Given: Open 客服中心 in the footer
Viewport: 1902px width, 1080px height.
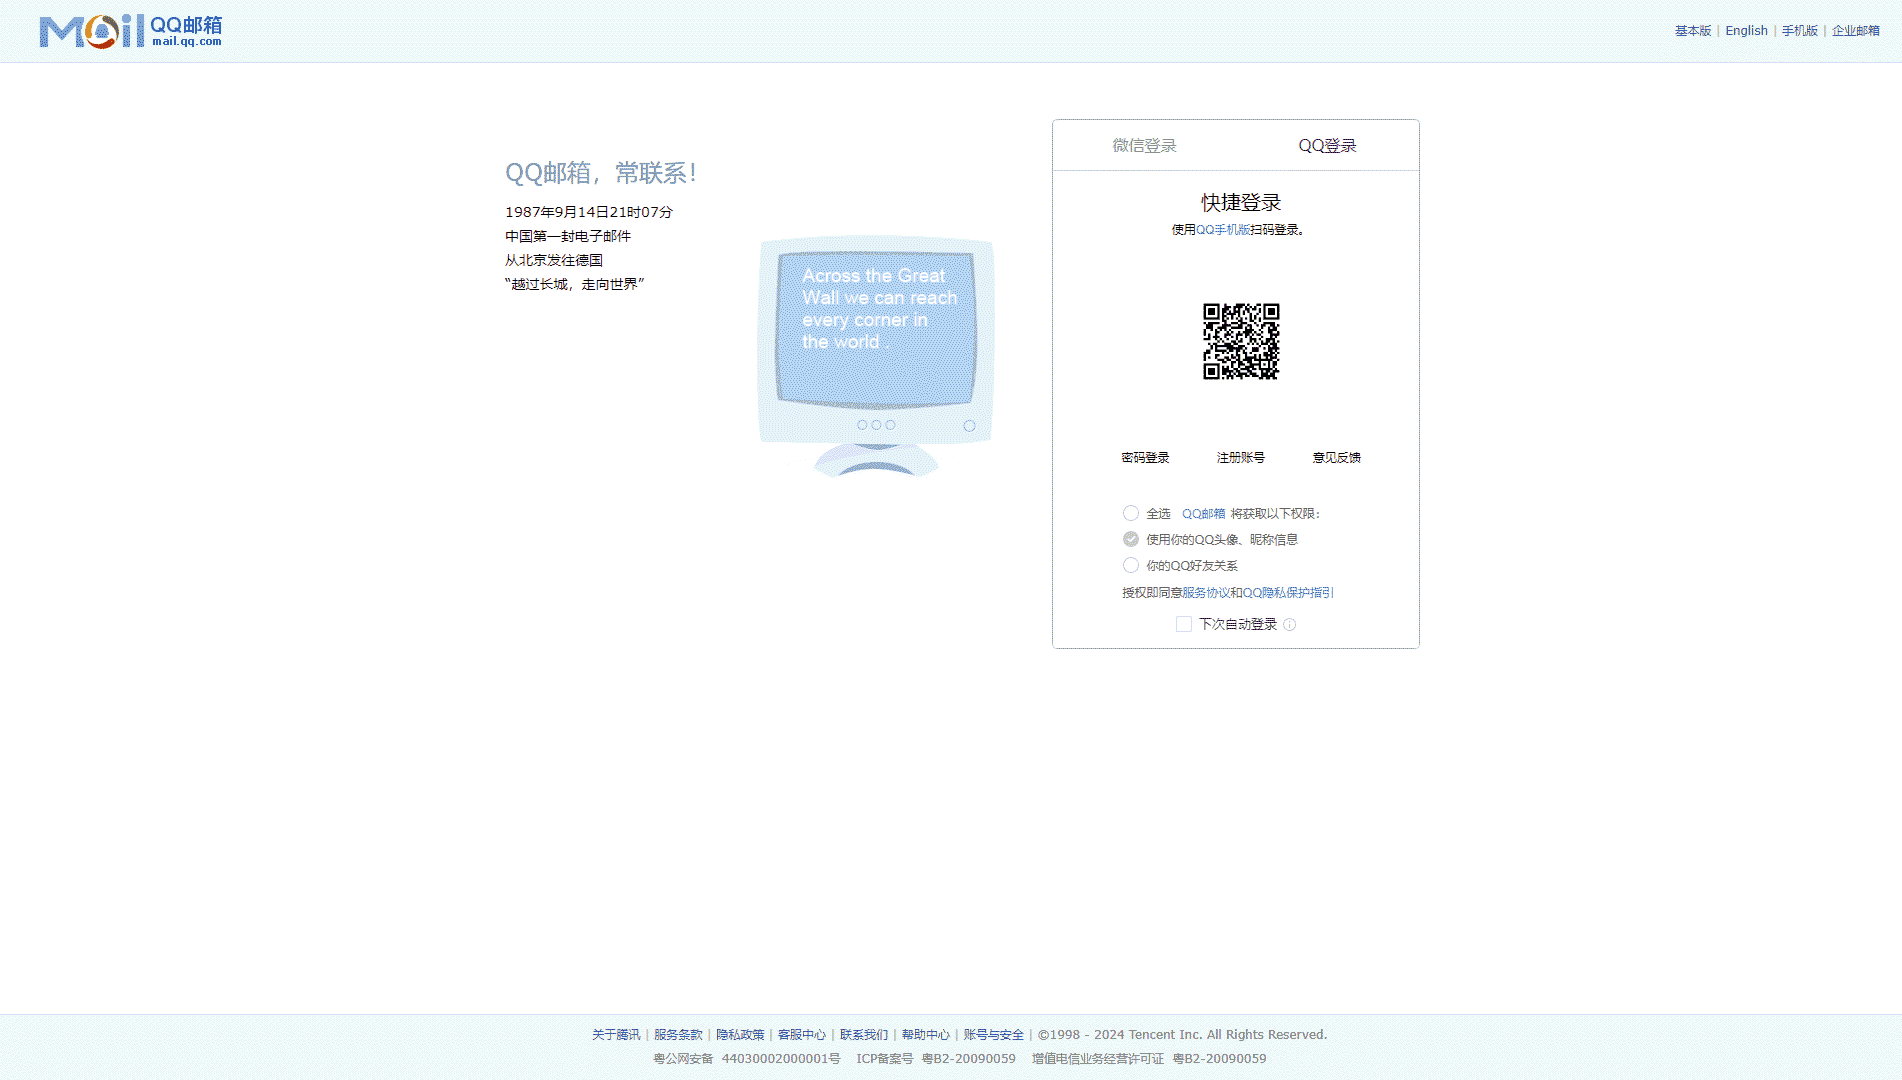Looking at the screenshot, I should [x=802, y=1035].
